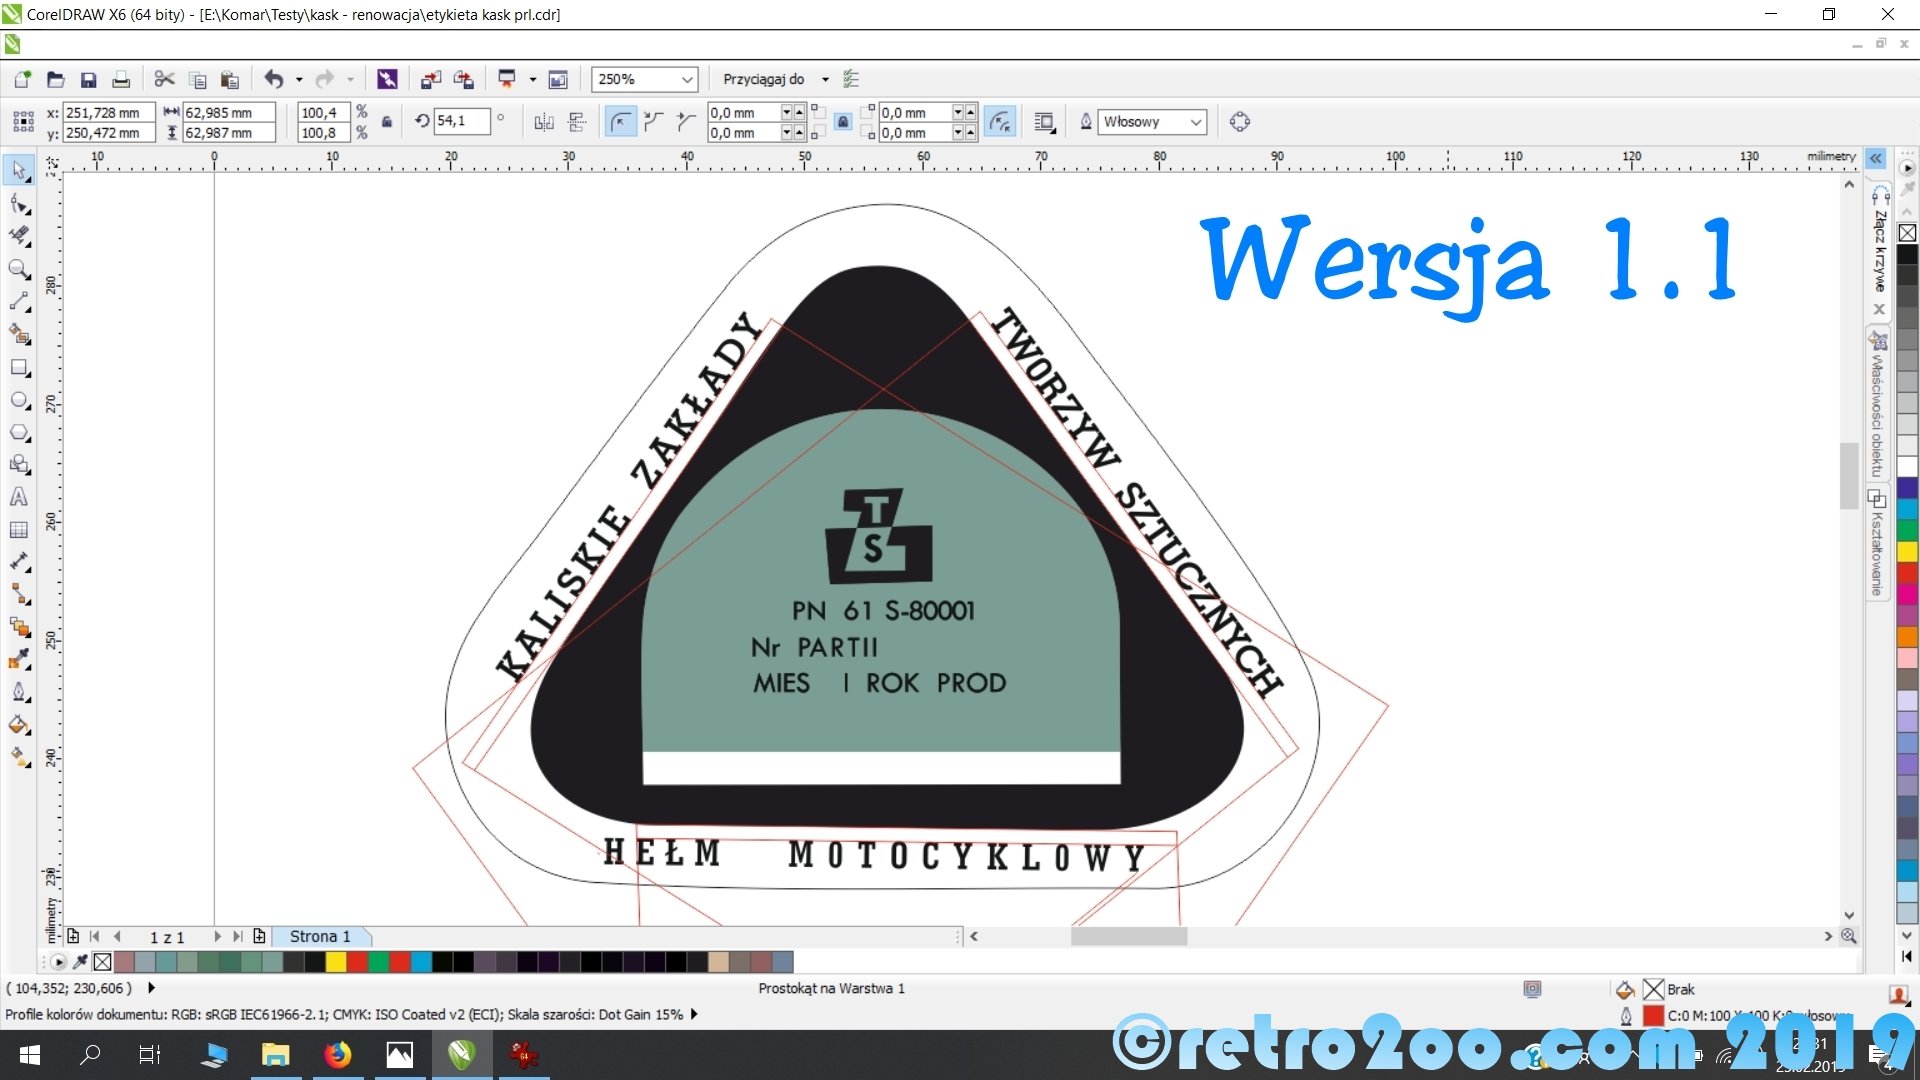Click the Convert to curves icon
Image resolution: width=1920 pixels, height=1080 pixels.
(1239, 122)
